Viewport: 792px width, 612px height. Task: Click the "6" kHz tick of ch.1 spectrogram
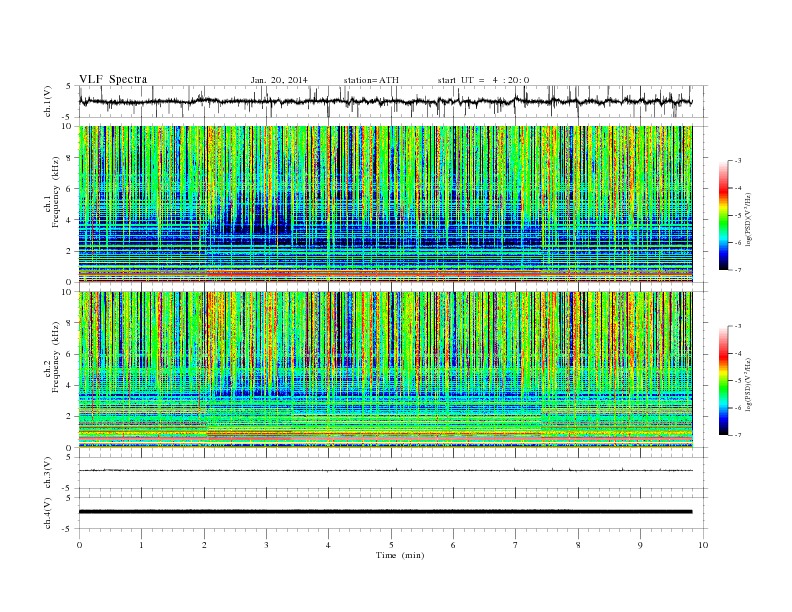69,188
